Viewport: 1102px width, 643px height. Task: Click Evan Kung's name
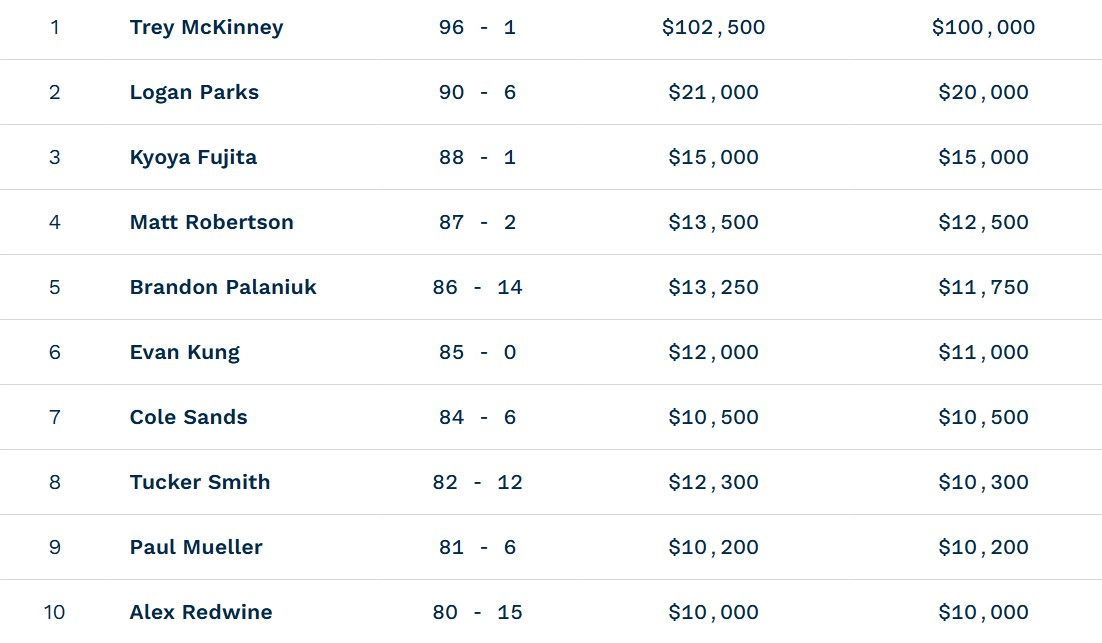tap(184, 352)
